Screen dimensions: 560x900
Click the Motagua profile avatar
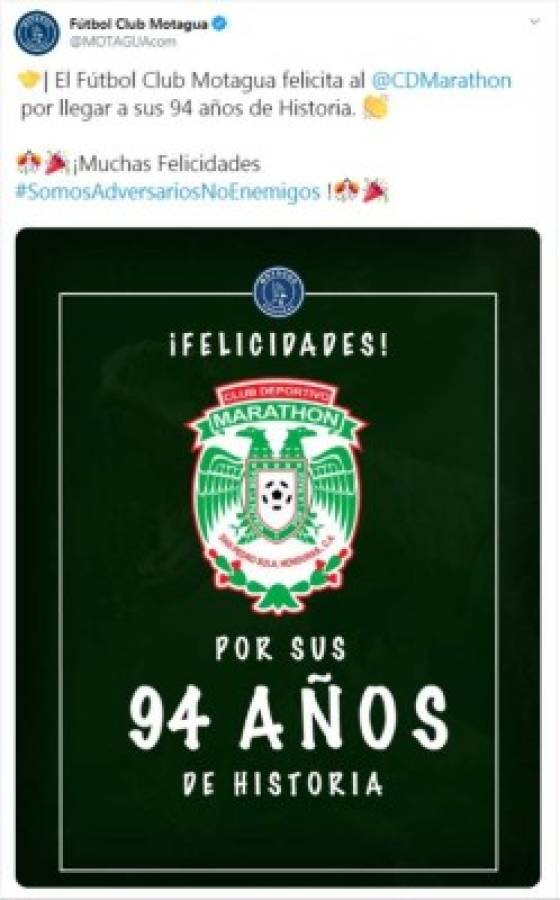coord(37,33)
